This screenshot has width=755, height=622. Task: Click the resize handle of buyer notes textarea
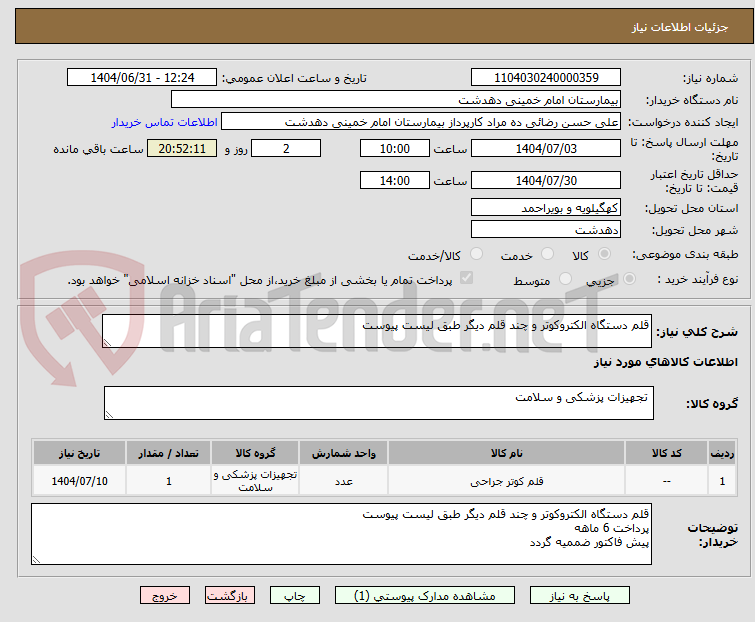tap(36, 559)
